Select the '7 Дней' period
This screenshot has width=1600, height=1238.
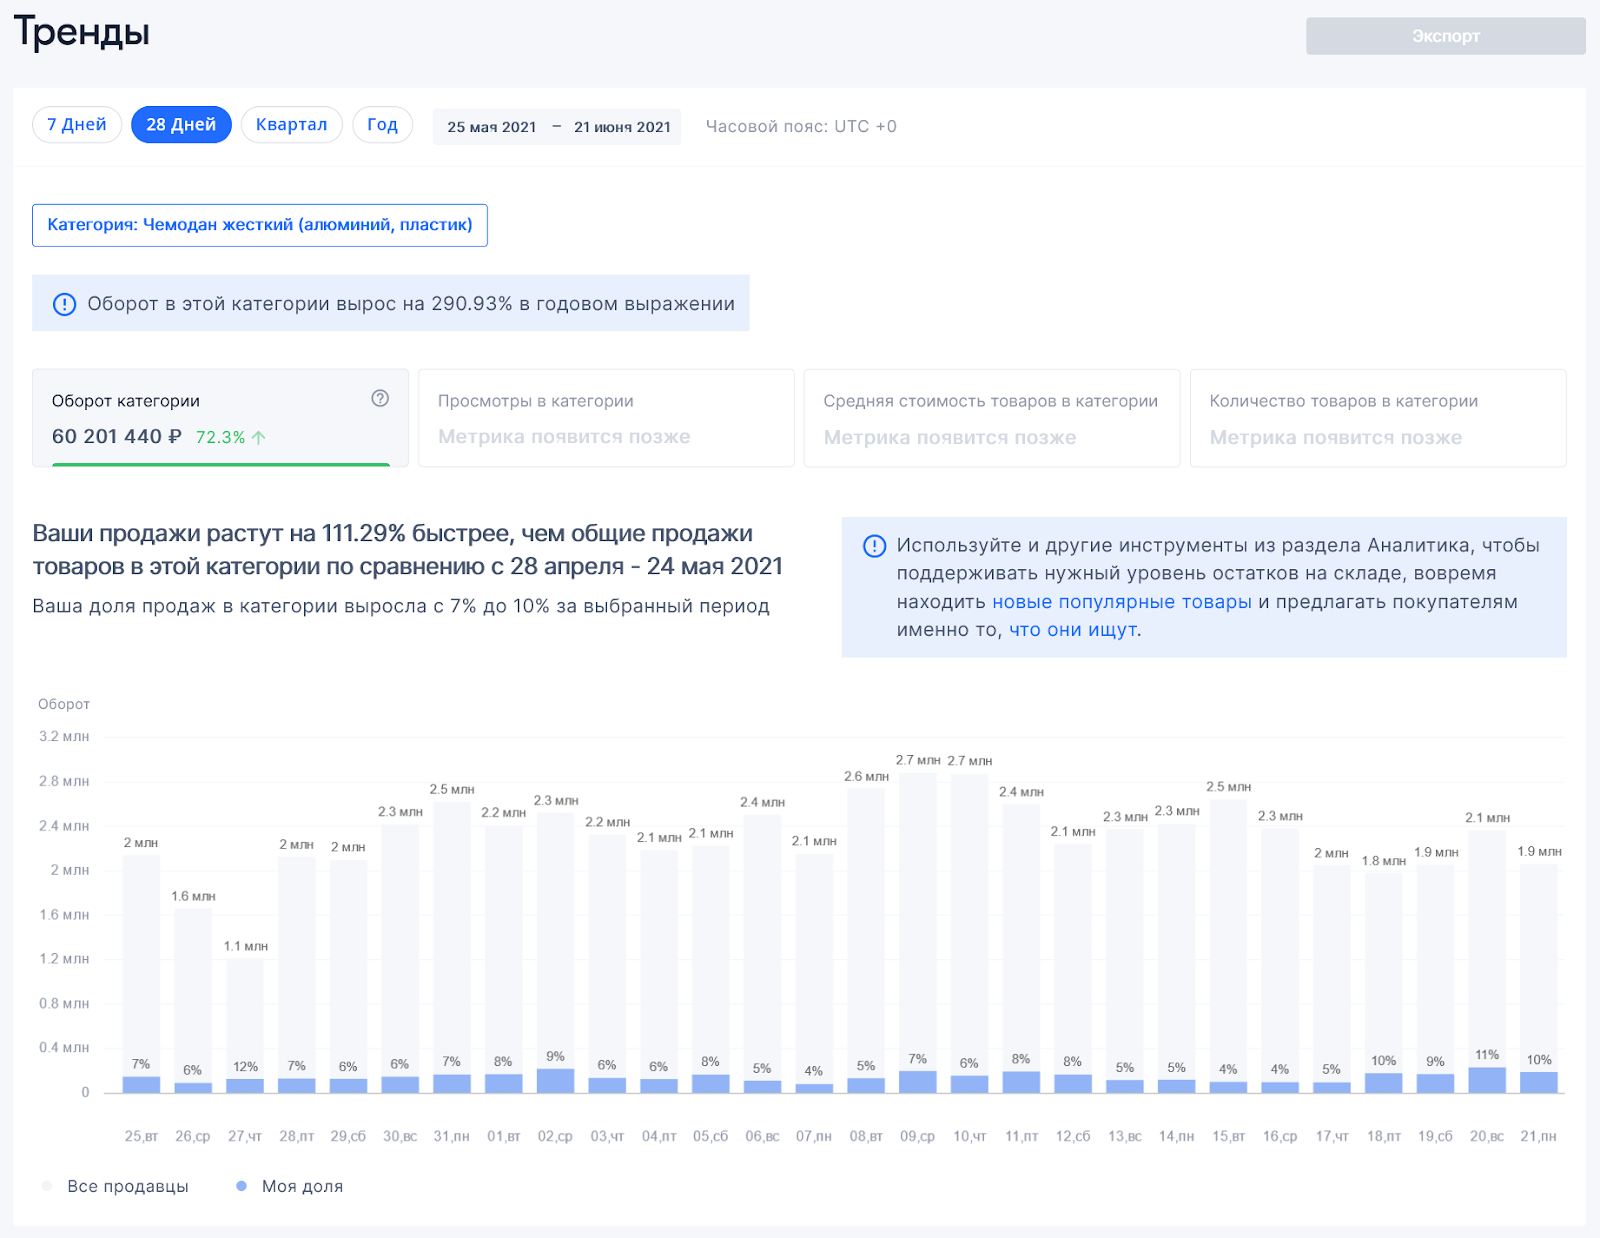(x=77, y=125)
